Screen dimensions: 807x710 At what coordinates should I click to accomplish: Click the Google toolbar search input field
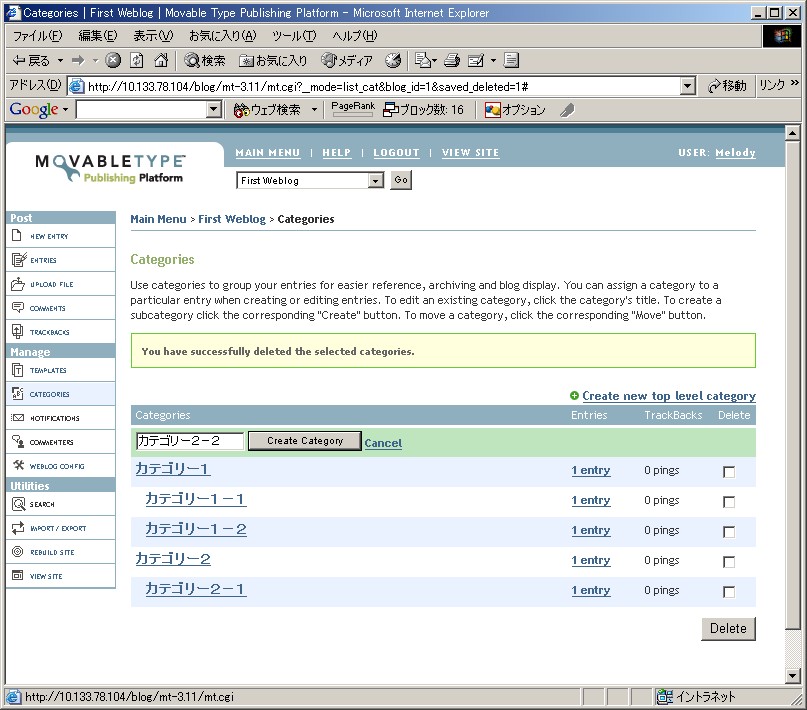142,109
